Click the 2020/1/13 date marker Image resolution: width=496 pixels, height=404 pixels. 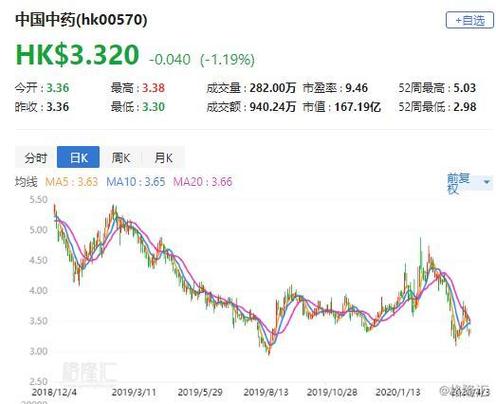click(x=398, y=392)
